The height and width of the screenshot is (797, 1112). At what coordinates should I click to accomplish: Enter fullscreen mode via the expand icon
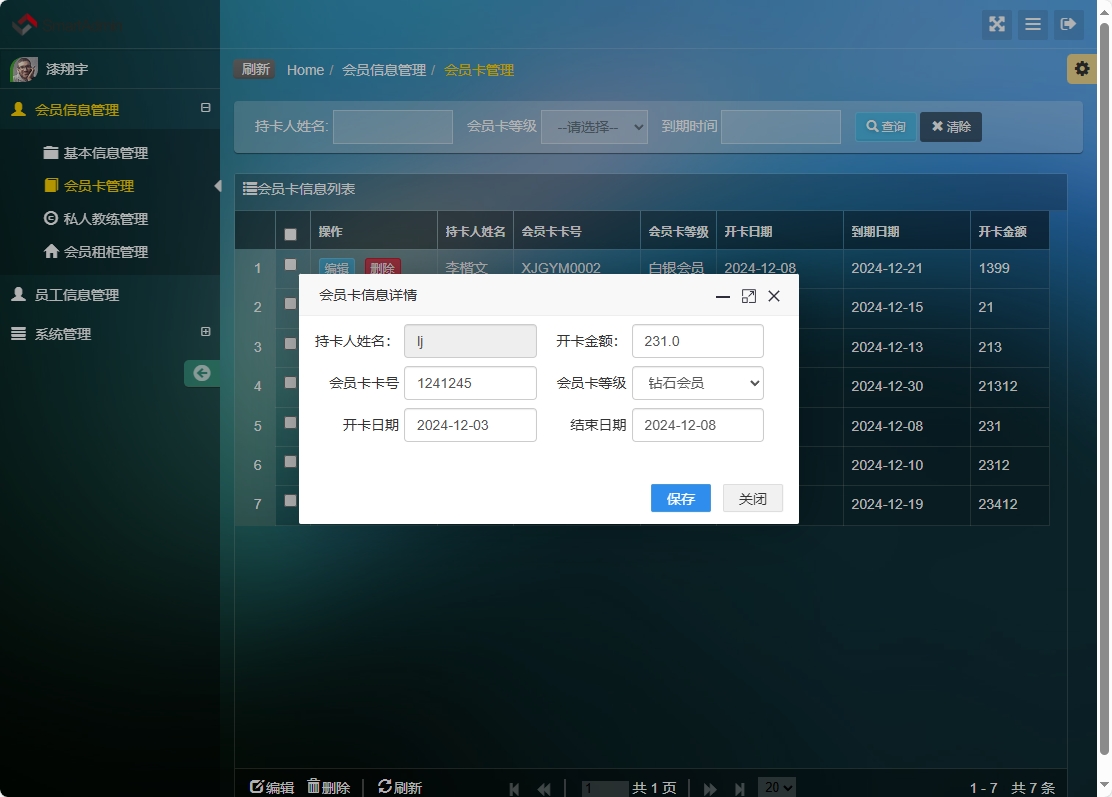click(x=996, y=25)
